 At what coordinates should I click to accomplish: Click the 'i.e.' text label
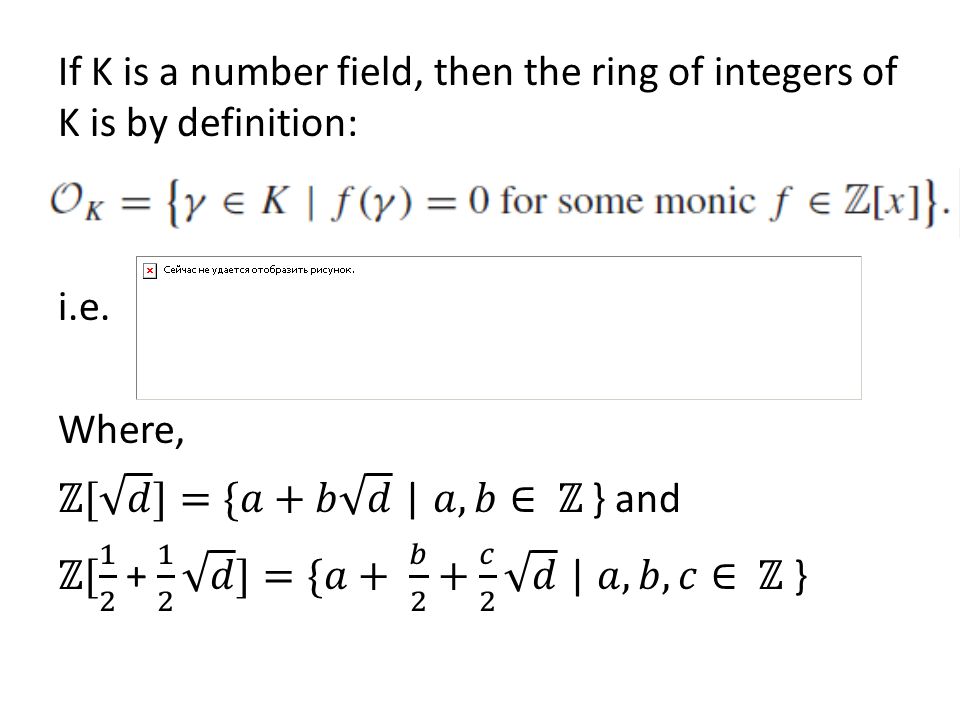[x=84, y=306]
